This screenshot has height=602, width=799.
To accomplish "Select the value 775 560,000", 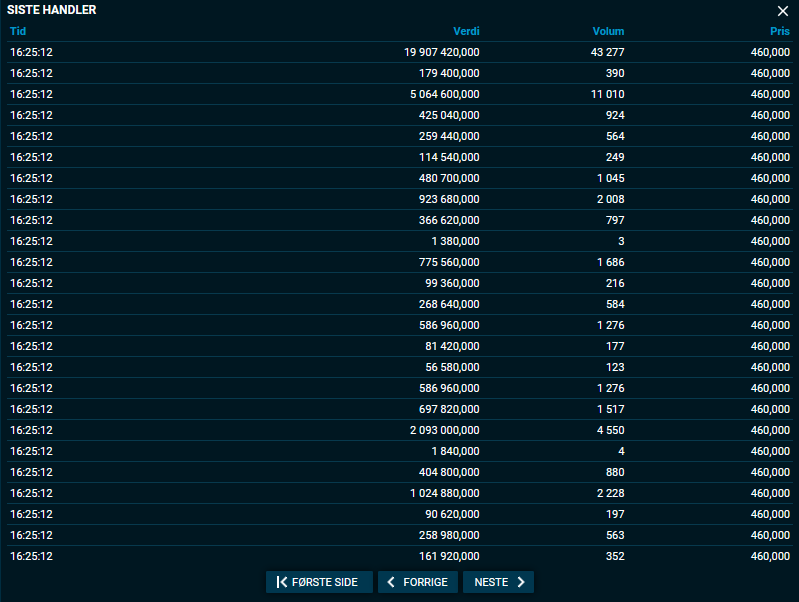I will pyautogui.click(x=449, y=262).
